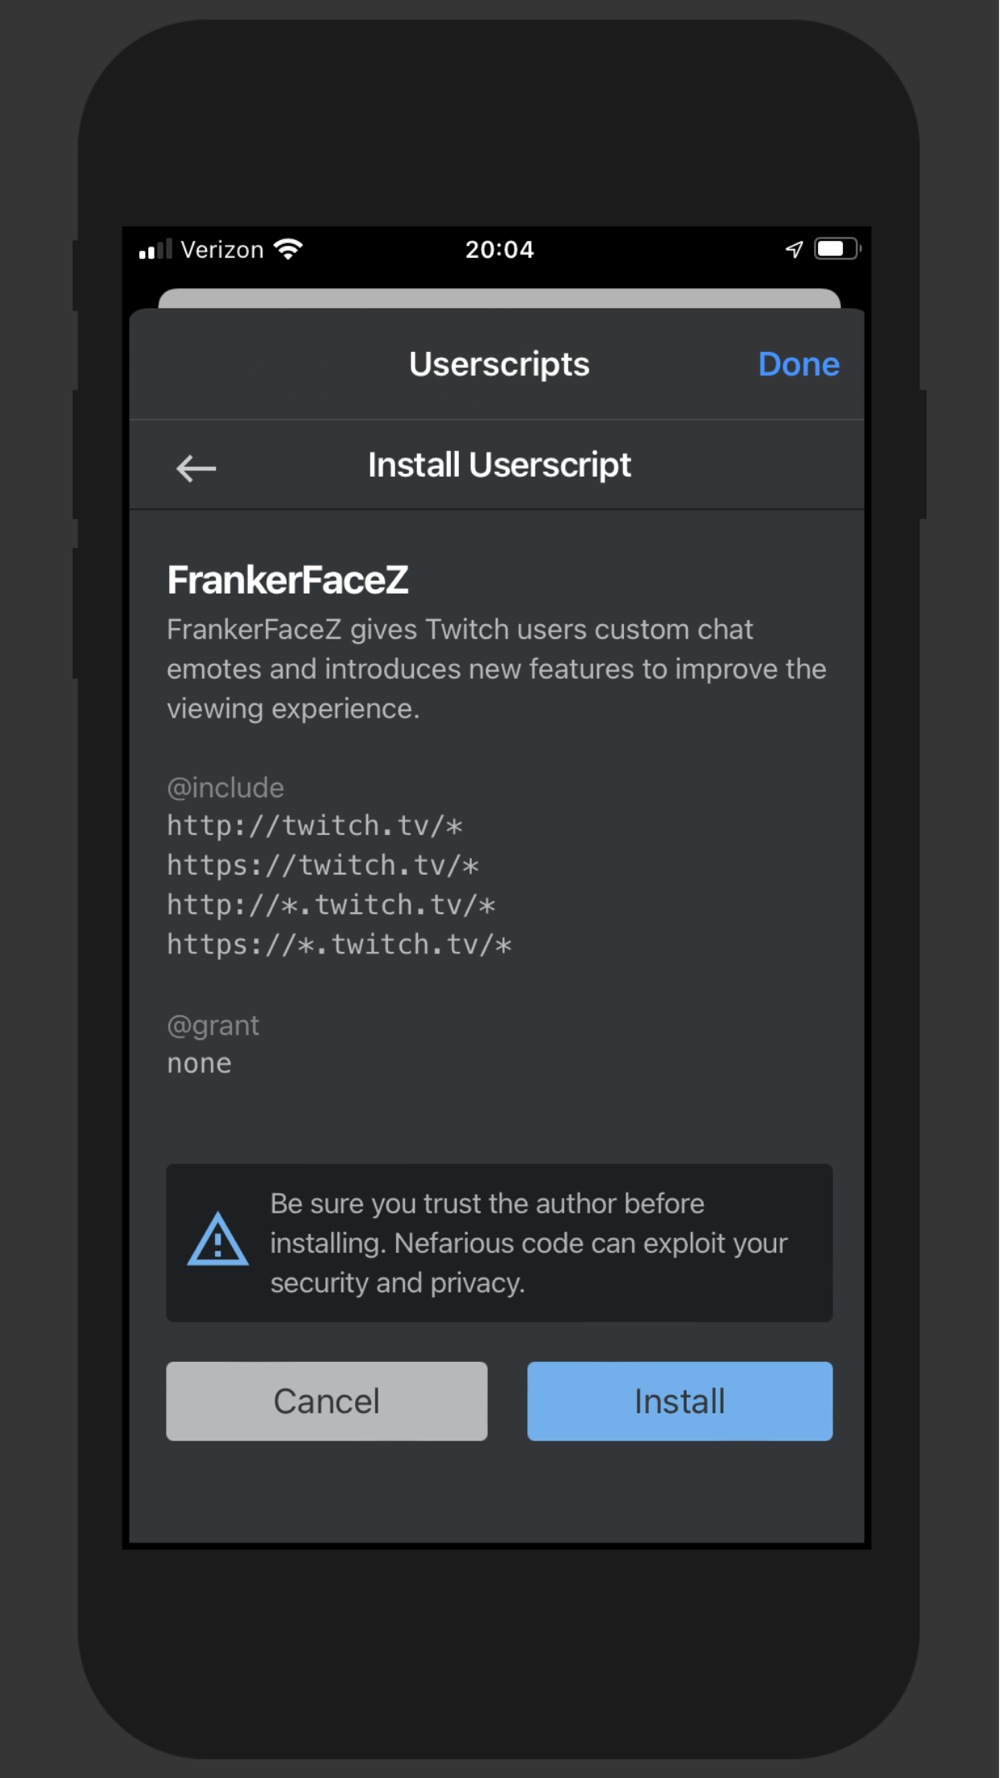Cancel the userscript installation
Viewport: 1000px width, 1778px height.
click(326, 1400)
